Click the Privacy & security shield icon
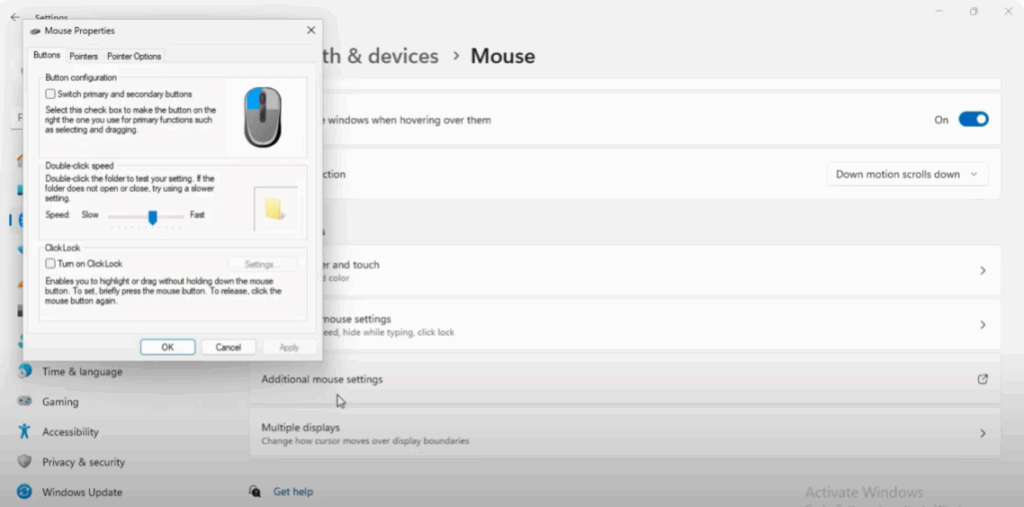Viewport: 1024px width, 507px height. click(x=25, y=462)
